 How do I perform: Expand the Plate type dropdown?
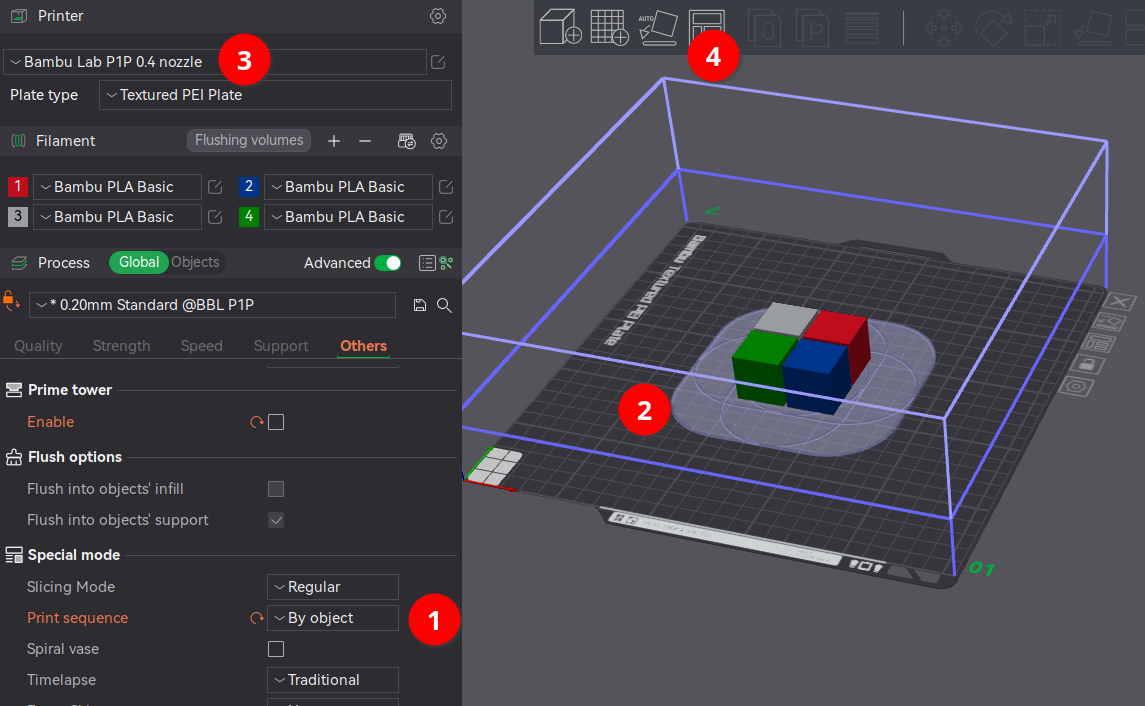click(x=275, y=95)
